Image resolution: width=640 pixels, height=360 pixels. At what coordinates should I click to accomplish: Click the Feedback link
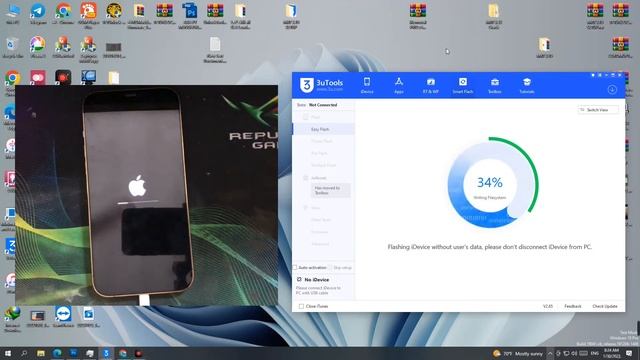click(572, 306)
